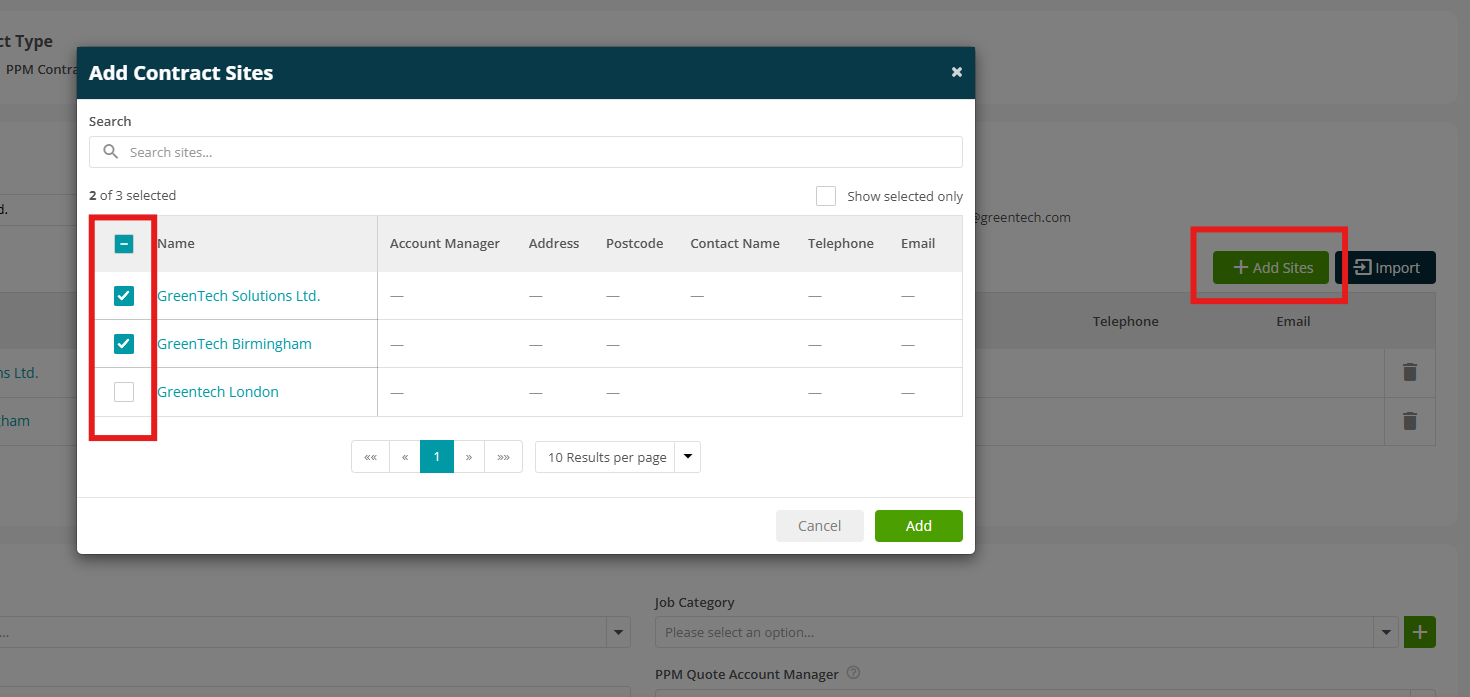Click the green Add button
Screen dimensions: 1470x697
coord(919,526)
